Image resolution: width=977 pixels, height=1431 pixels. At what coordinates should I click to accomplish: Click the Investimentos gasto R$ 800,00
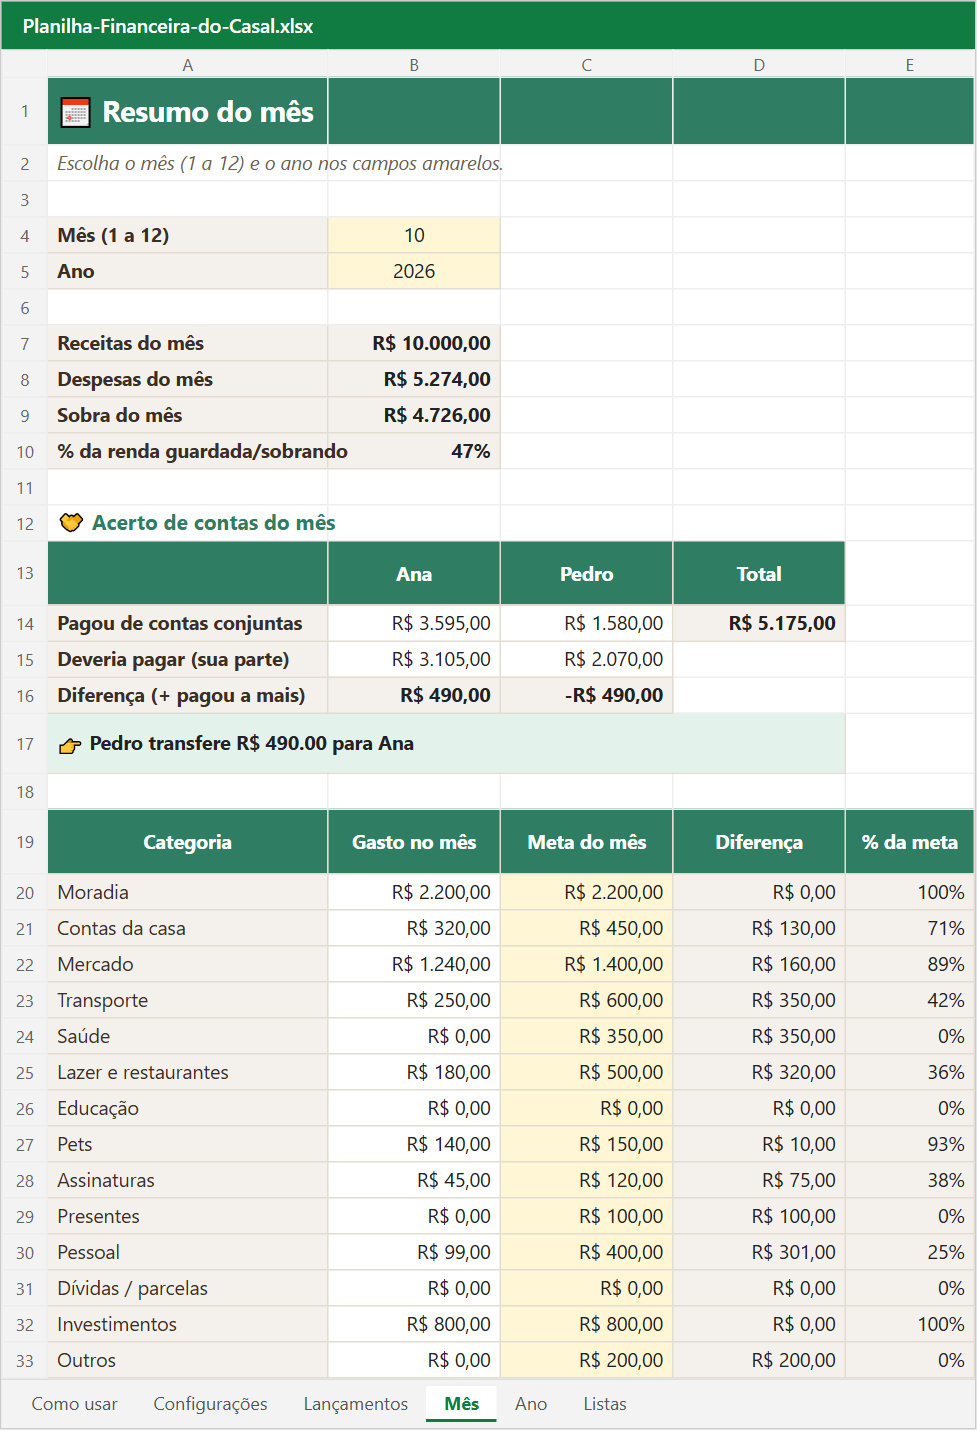pos(414,1324)
